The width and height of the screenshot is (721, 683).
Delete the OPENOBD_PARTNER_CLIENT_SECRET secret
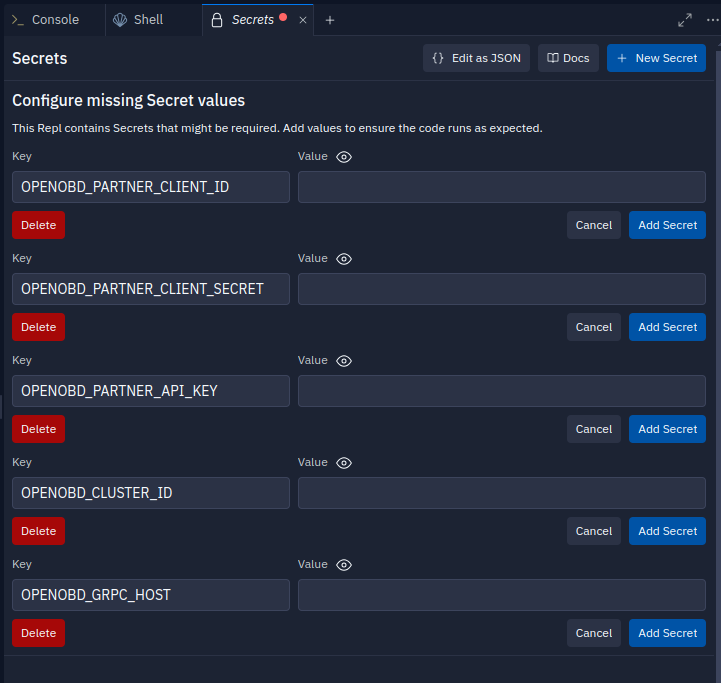coord(38,327)
